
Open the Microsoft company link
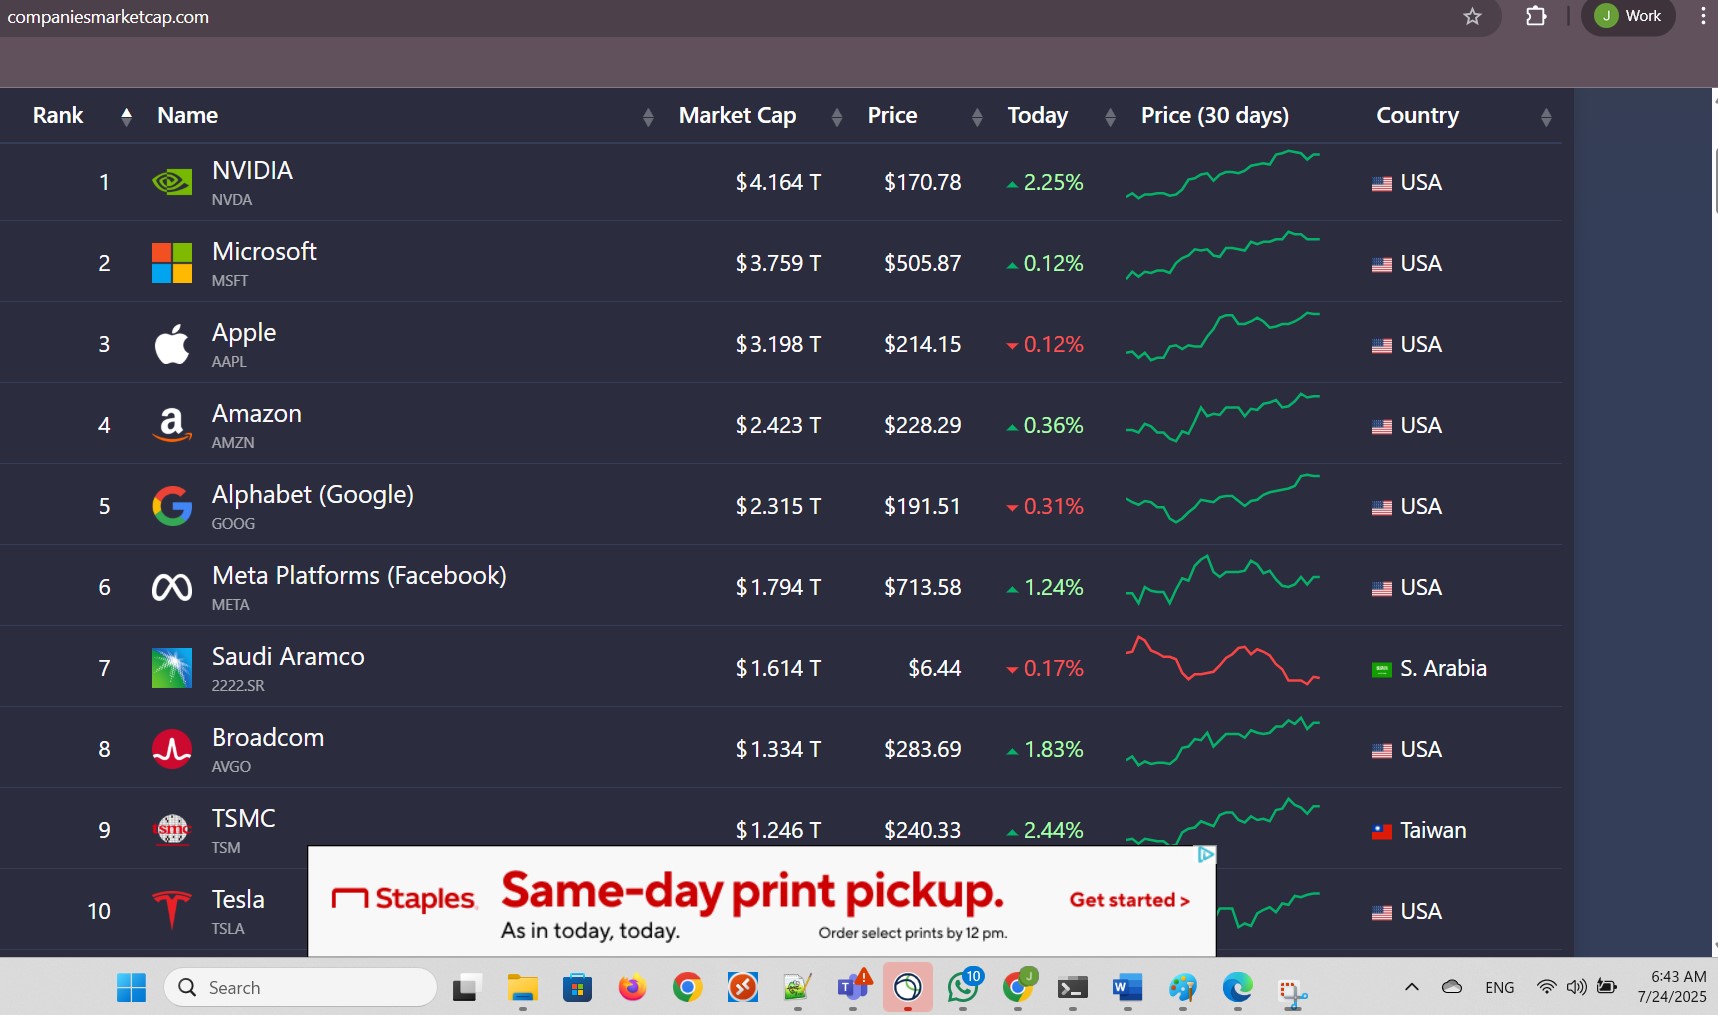[264, 252]
